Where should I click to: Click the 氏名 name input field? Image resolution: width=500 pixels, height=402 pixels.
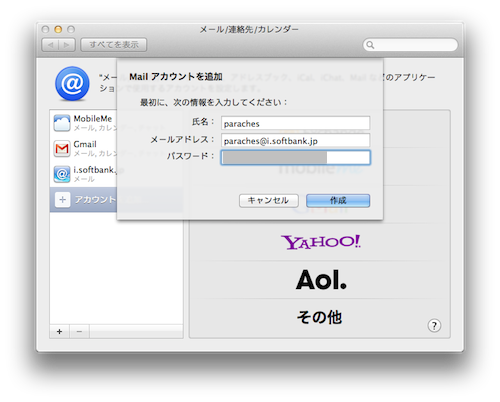click(x=295, y=123)
